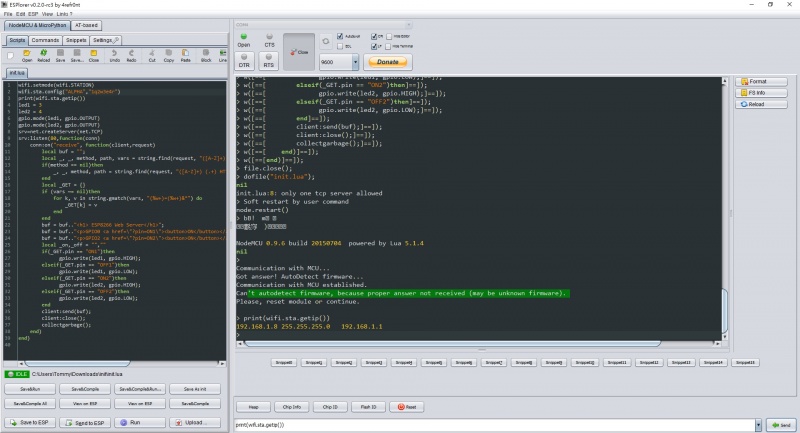Click the Snippet0 button
The width and height of the screenshot is (800, 433).
coord(284,363)
